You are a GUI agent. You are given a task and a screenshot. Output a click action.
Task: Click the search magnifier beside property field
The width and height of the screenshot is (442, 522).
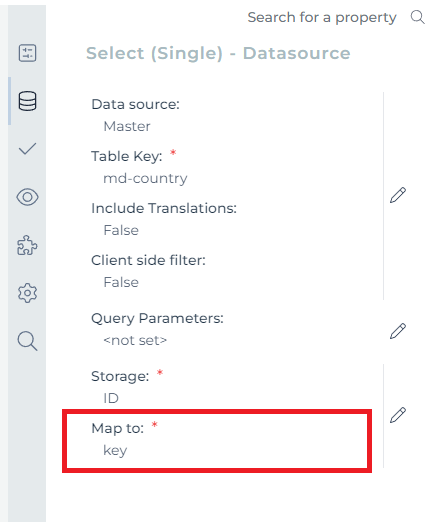pyautogui.click(x=417, y=17)
